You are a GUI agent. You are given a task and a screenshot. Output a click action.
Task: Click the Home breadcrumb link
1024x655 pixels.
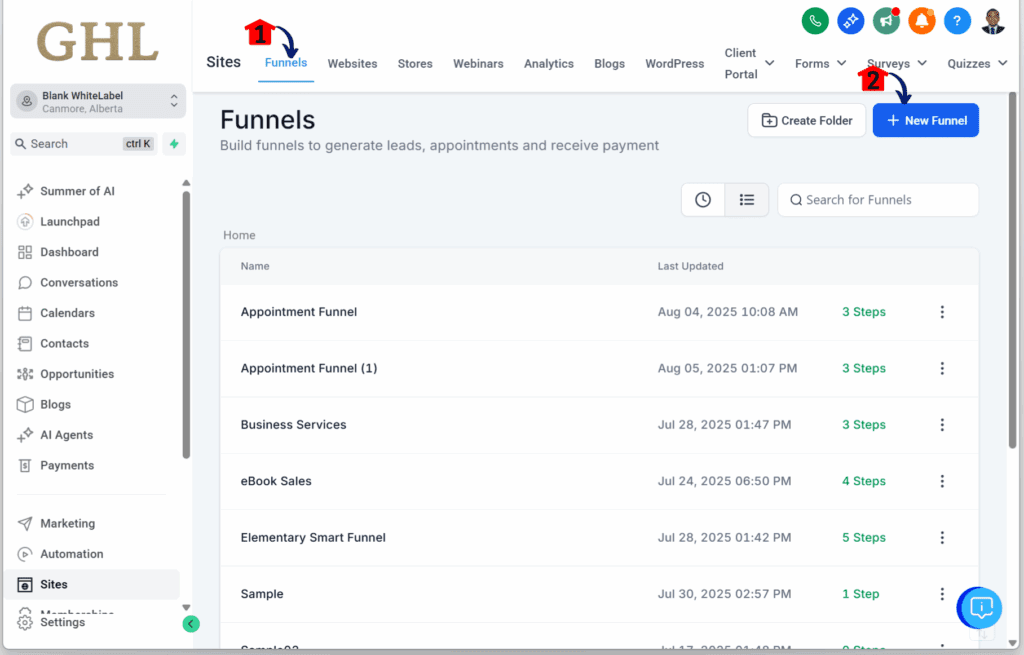coord(239,235)
